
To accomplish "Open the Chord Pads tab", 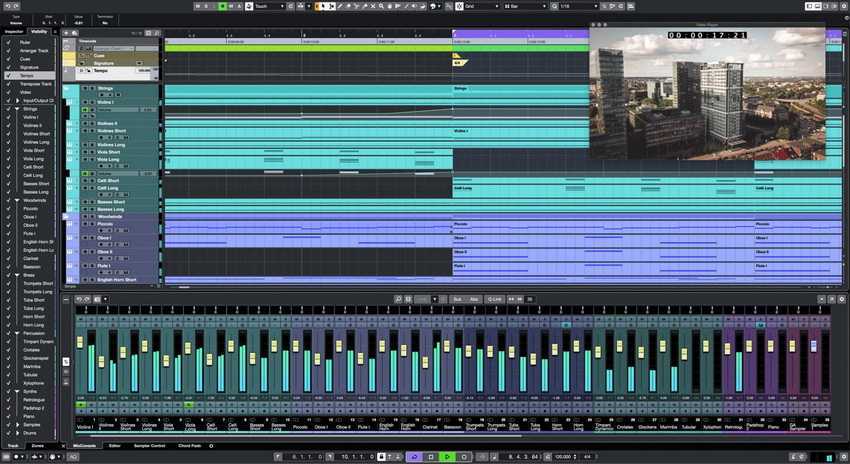I will coord(190,445).
